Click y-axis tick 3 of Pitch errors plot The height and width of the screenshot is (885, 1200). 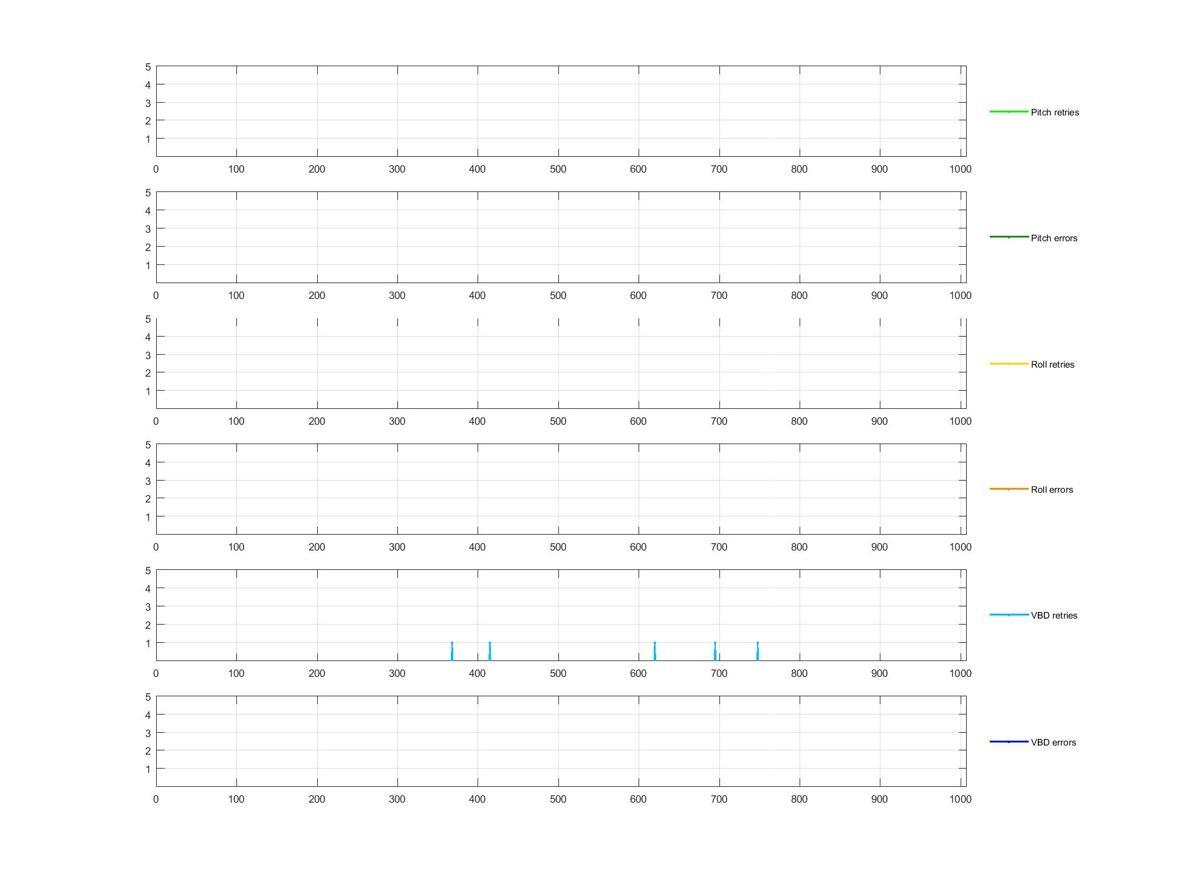click(148, 229)
